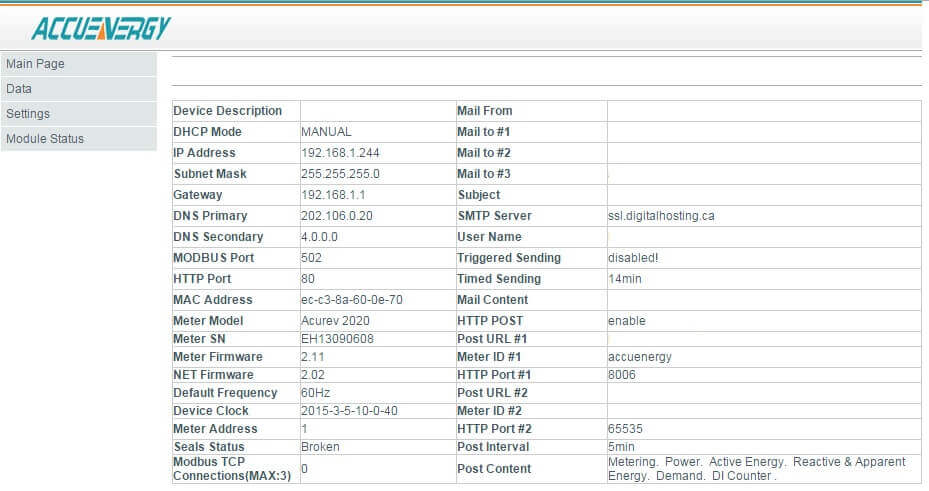929x491 pixels.
Task: Select the SMTP server ssl.digitalhosting.ca
Action: coord(661,216)
